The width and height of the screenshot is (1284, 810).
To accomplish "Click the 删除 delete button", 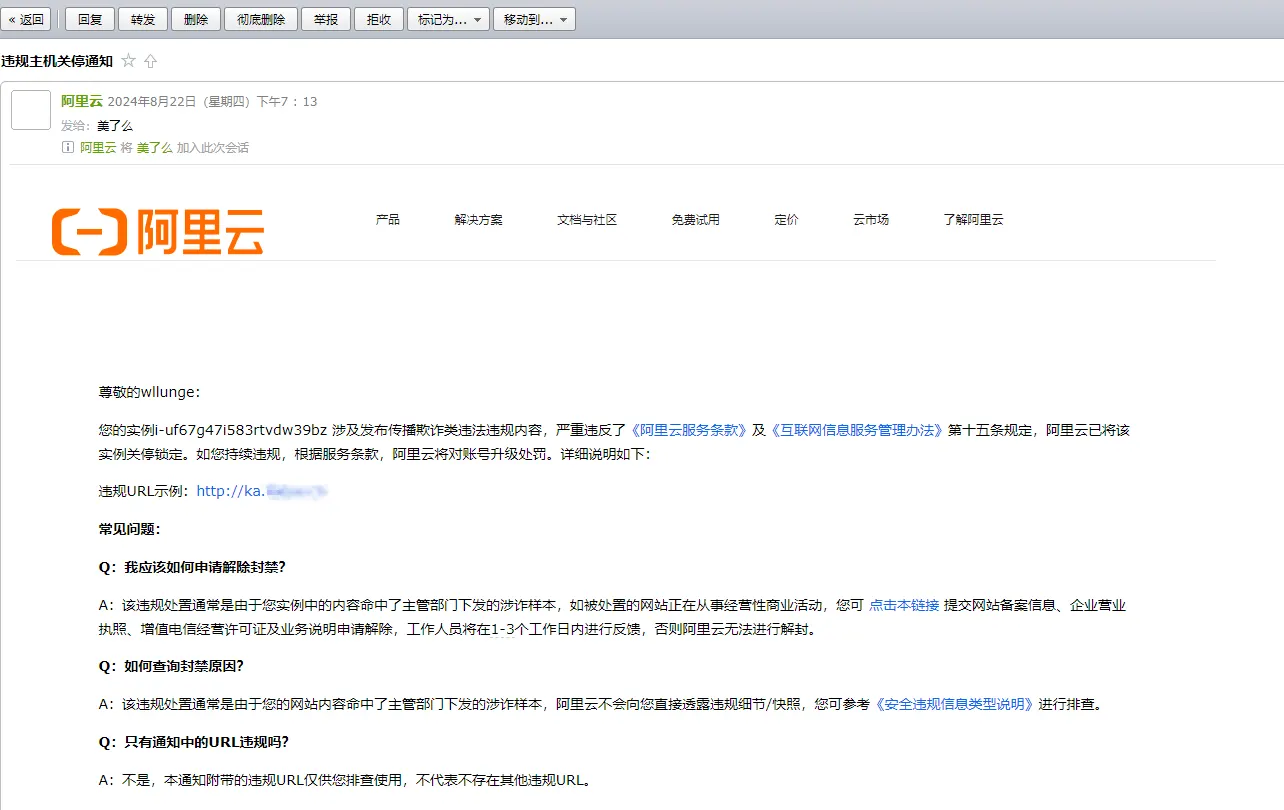I will pyautogui.click(x=196, y=19).
